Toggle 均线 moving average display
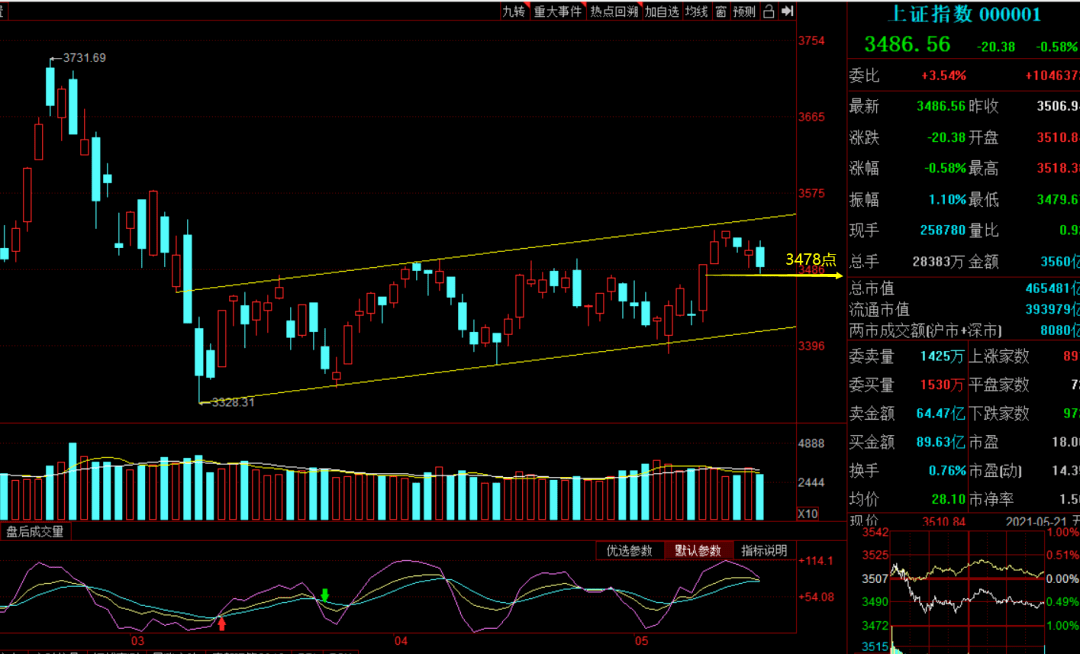The height and width of the screenshot is (654, 1080). (697, 12)
